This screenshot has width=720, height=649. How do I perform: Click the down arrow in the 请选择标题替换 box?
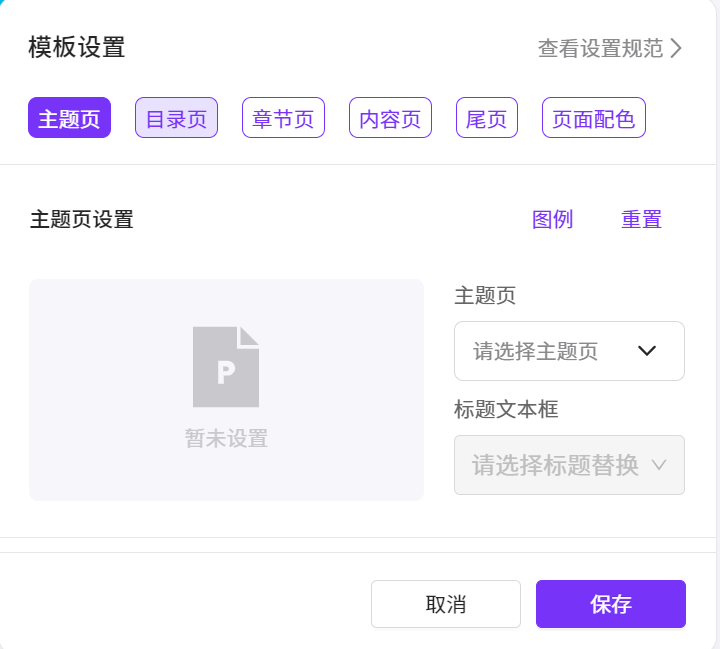point(658,465)
